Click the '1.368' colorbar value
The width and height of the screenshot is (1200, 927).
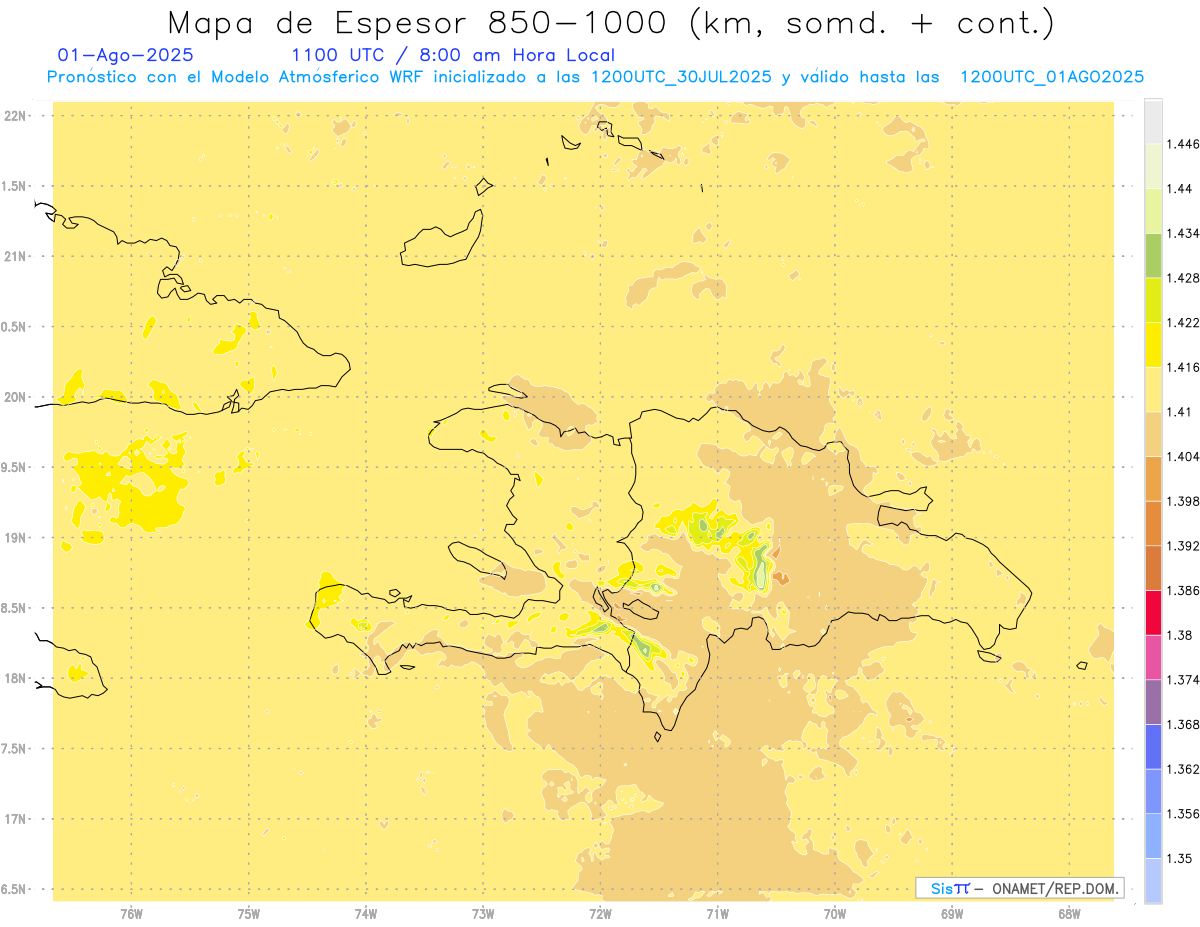point(1183,724)
